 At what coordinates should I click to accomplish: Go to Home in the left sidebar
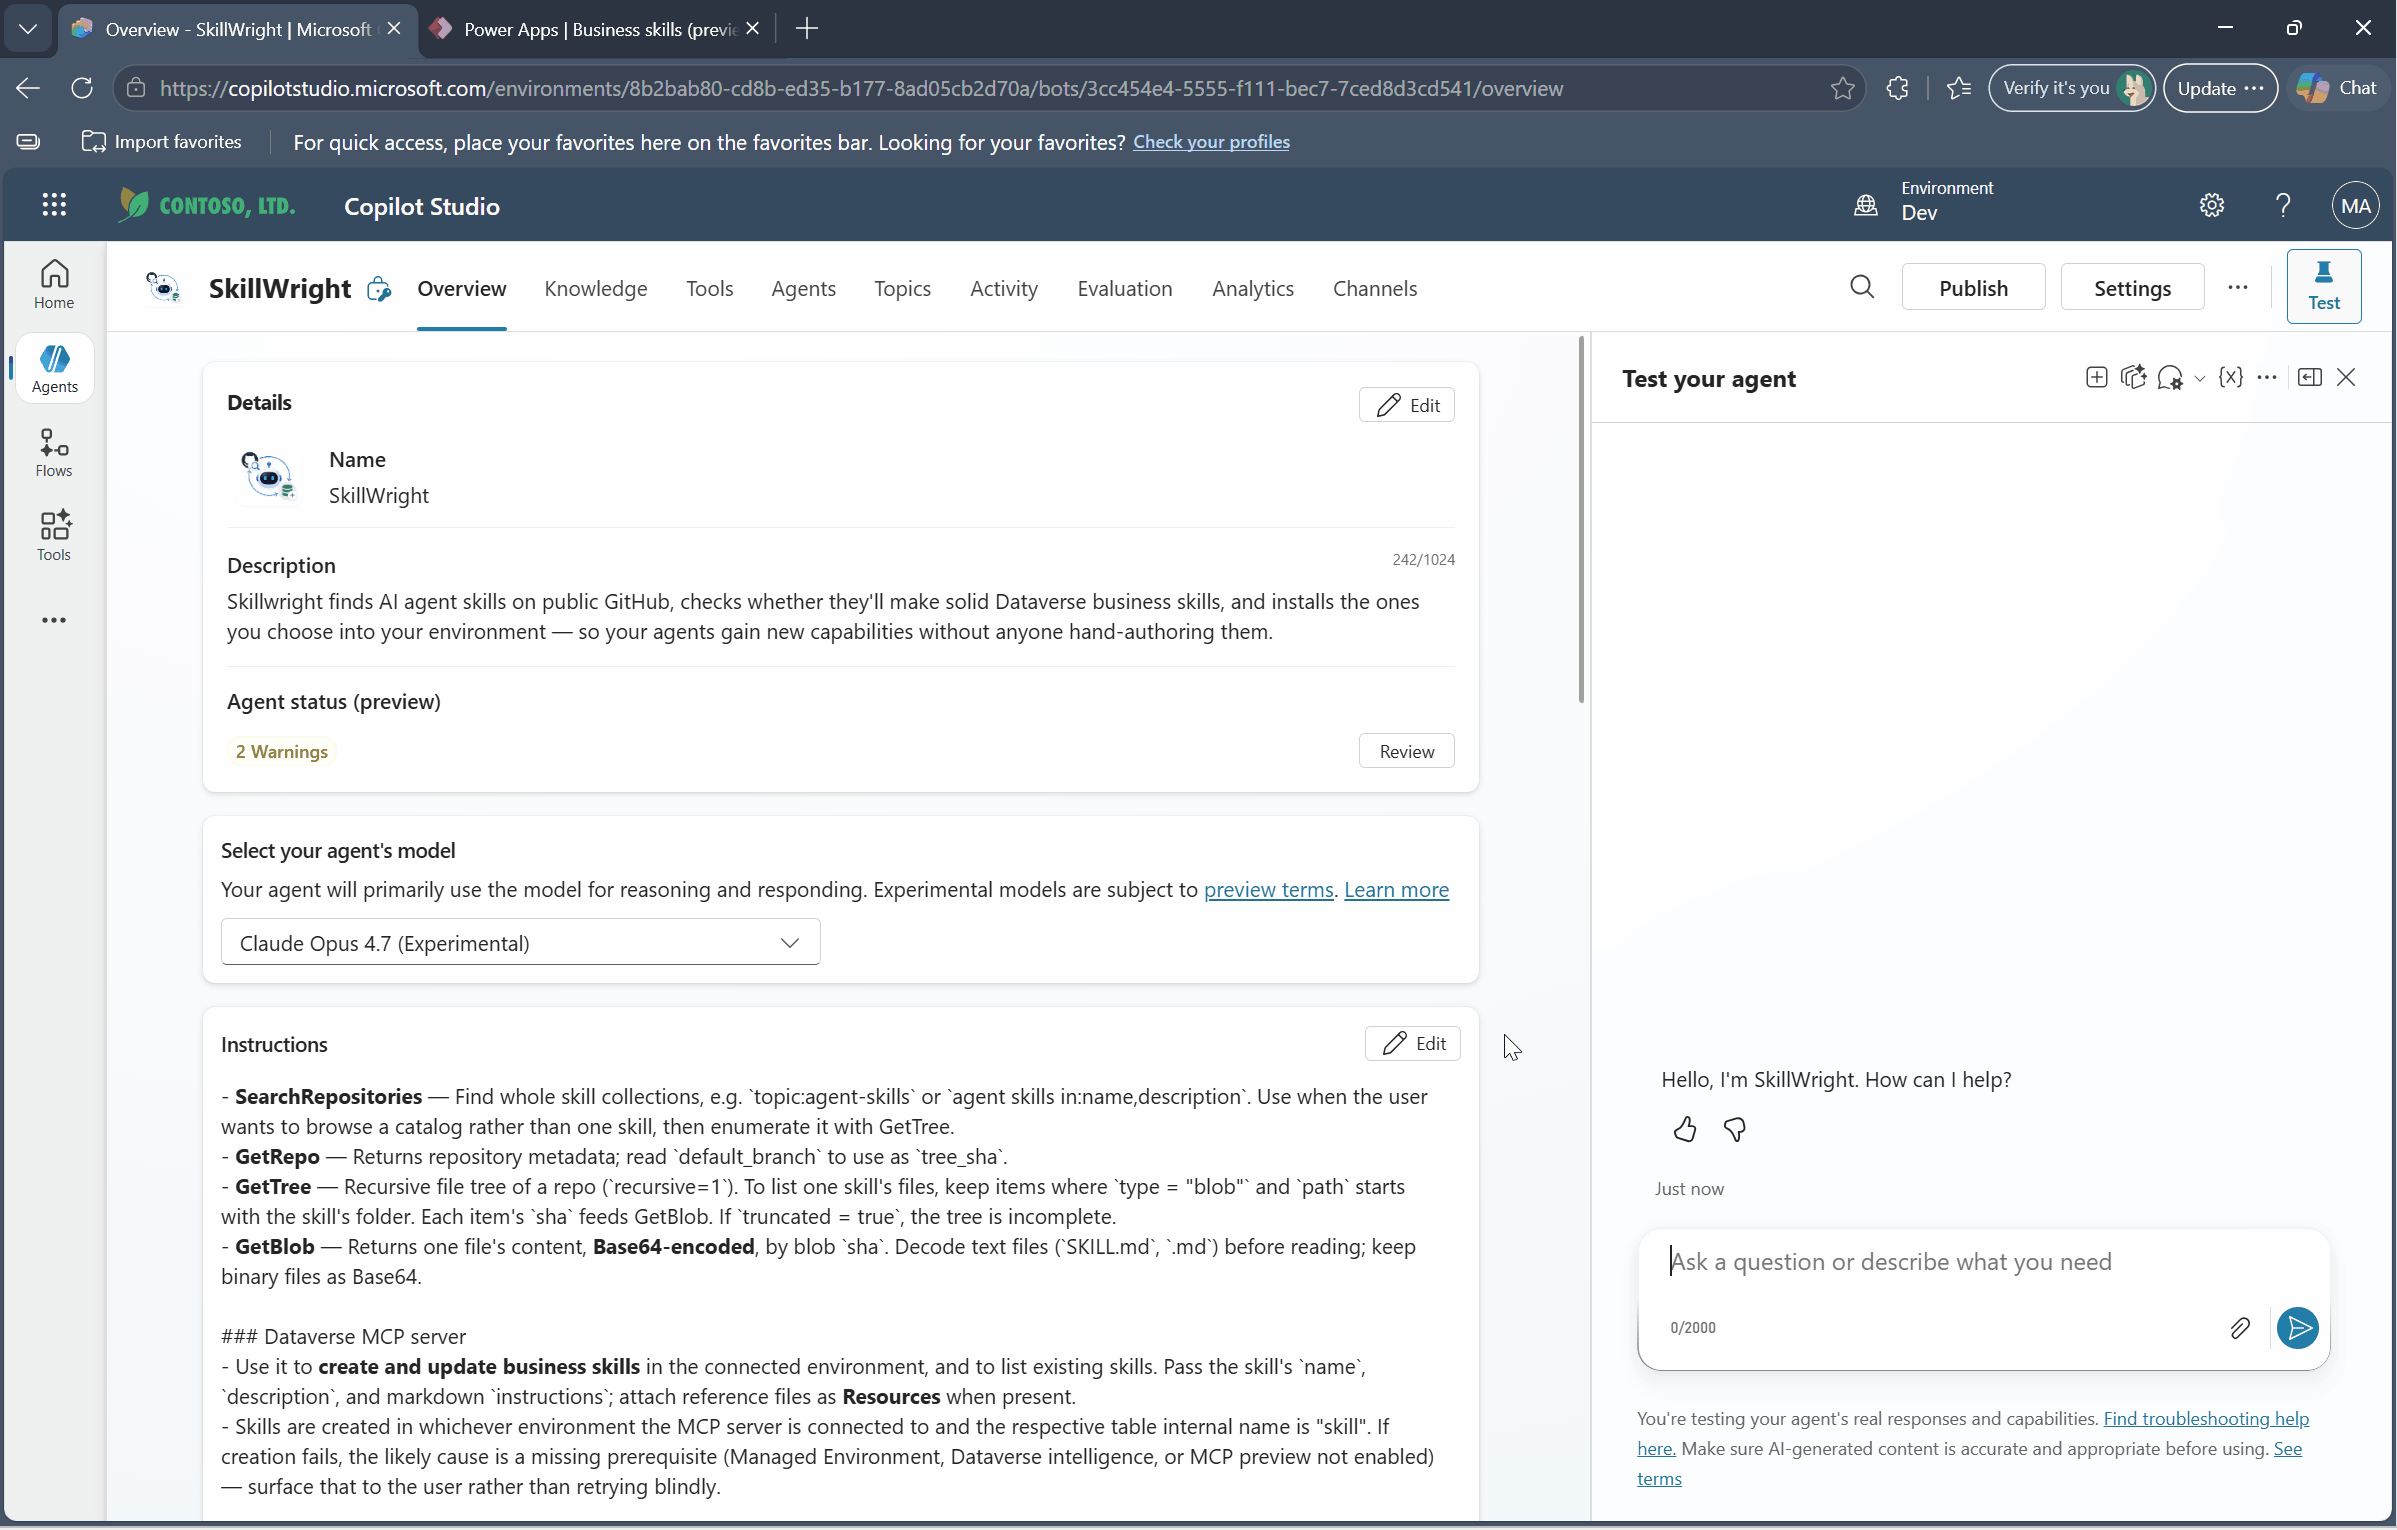(54, 285)
